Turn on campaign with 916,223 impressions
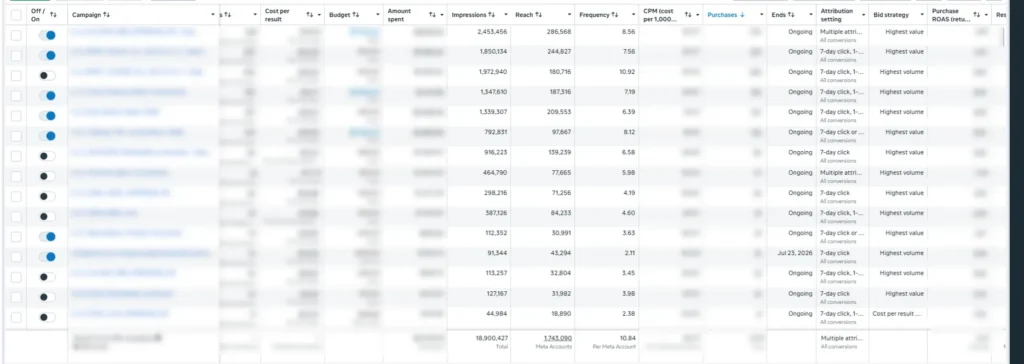Viewport: 1024px width, 364px height. (x=47, y=156)
